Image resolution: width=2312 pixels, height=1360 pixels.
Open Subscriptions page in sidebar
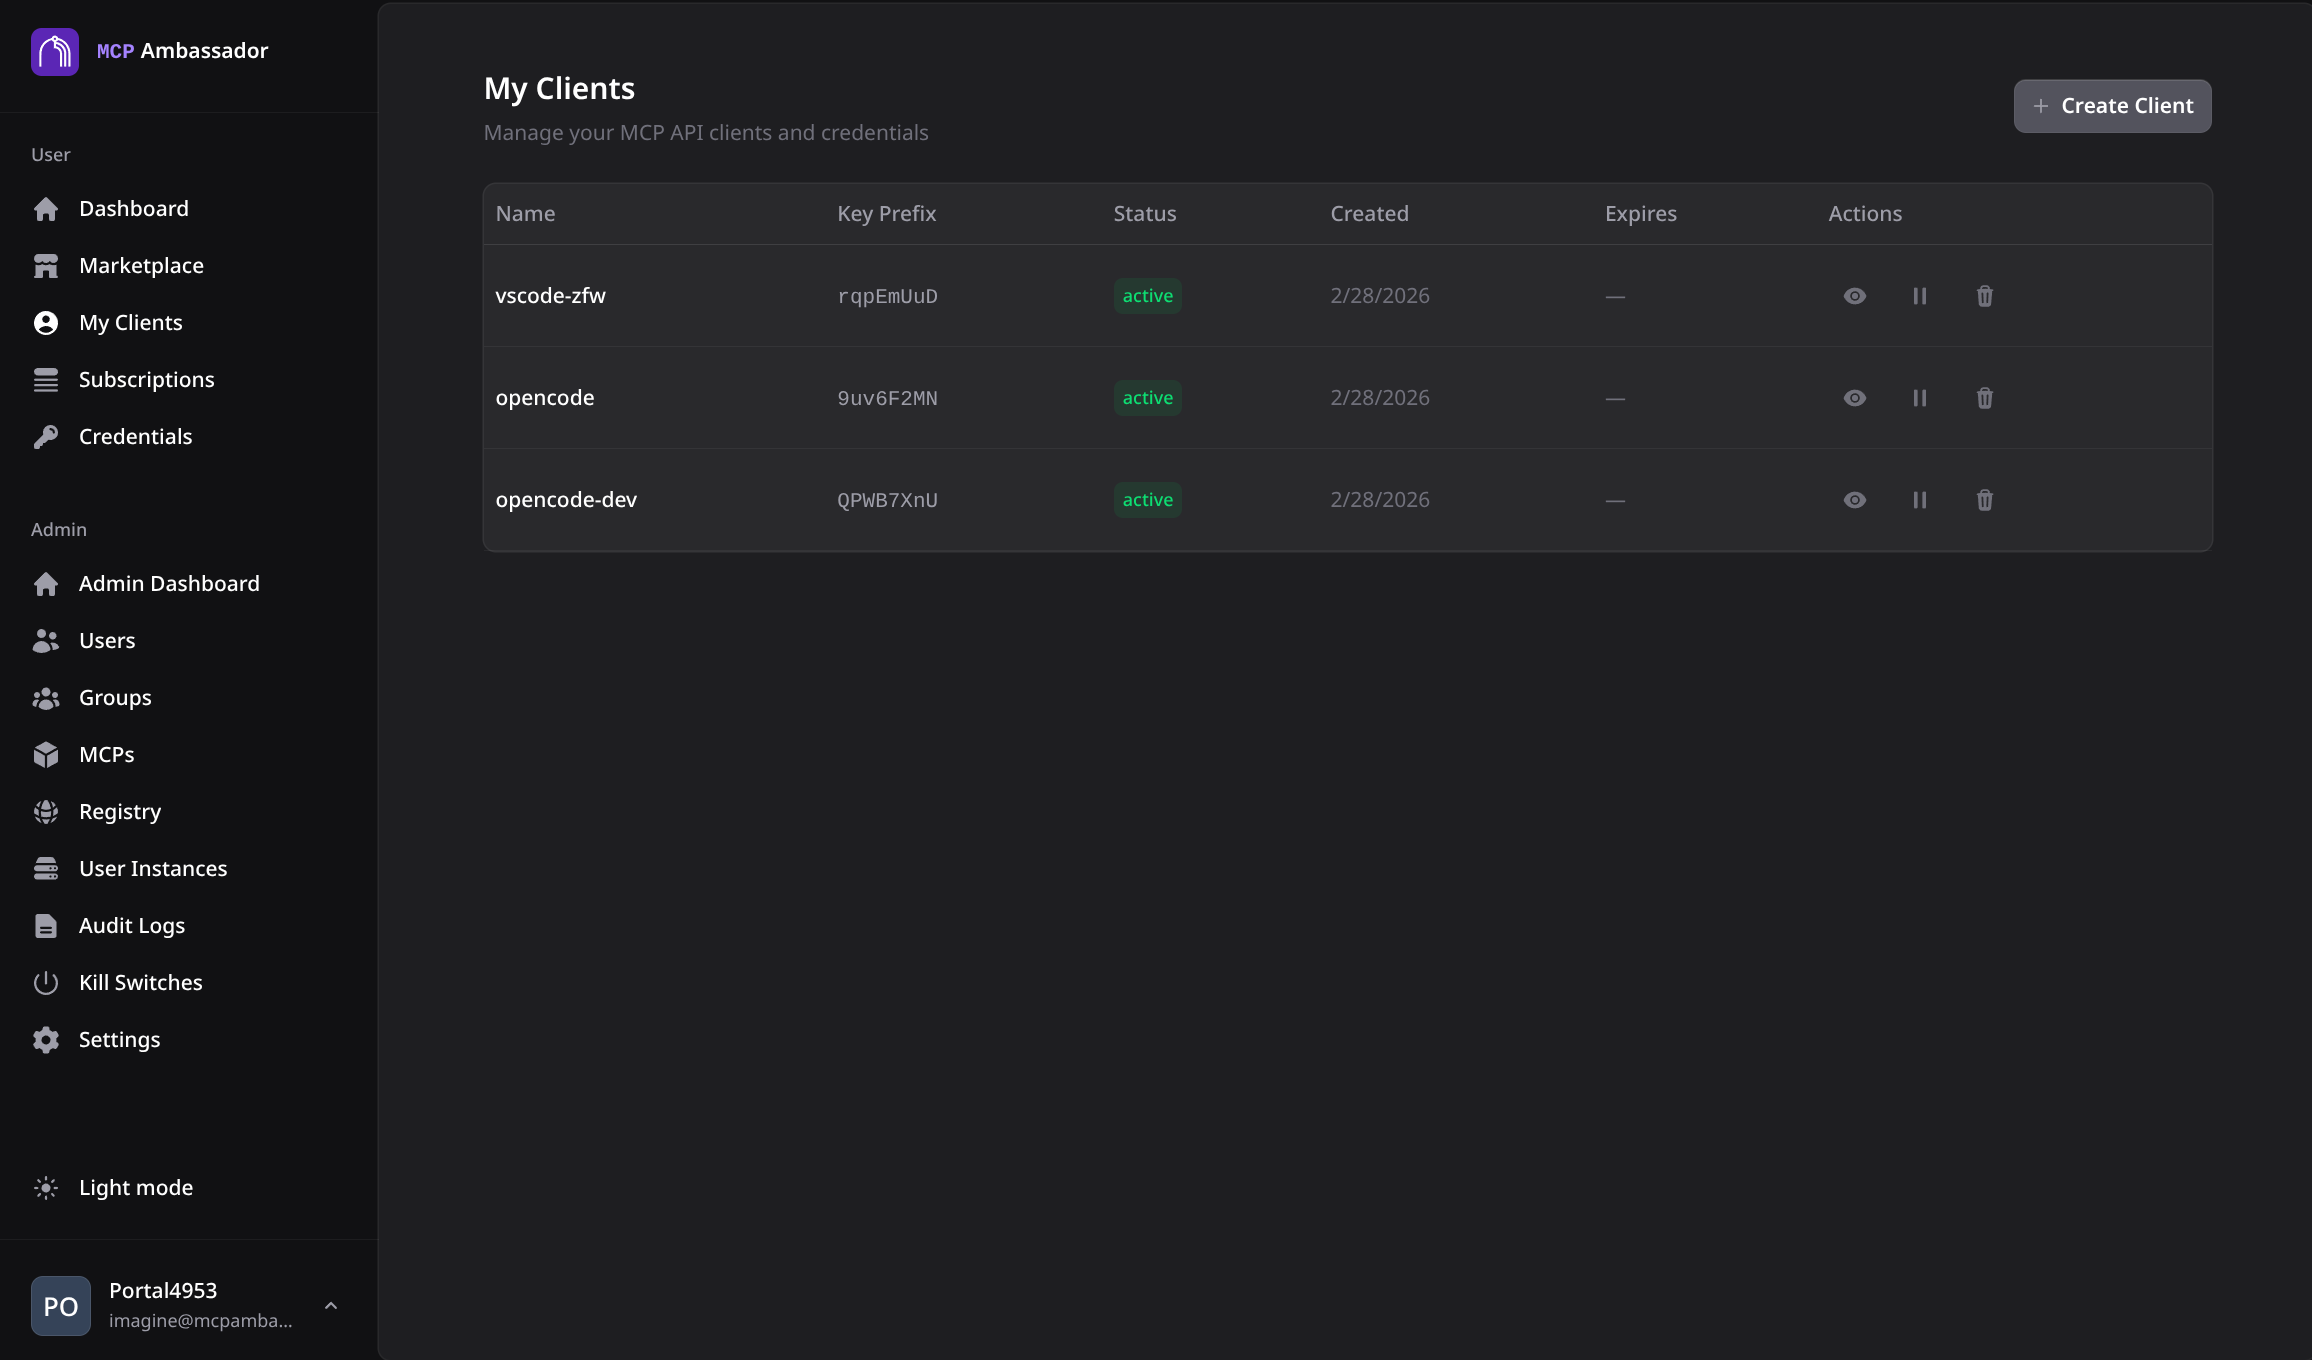[146, 379]
